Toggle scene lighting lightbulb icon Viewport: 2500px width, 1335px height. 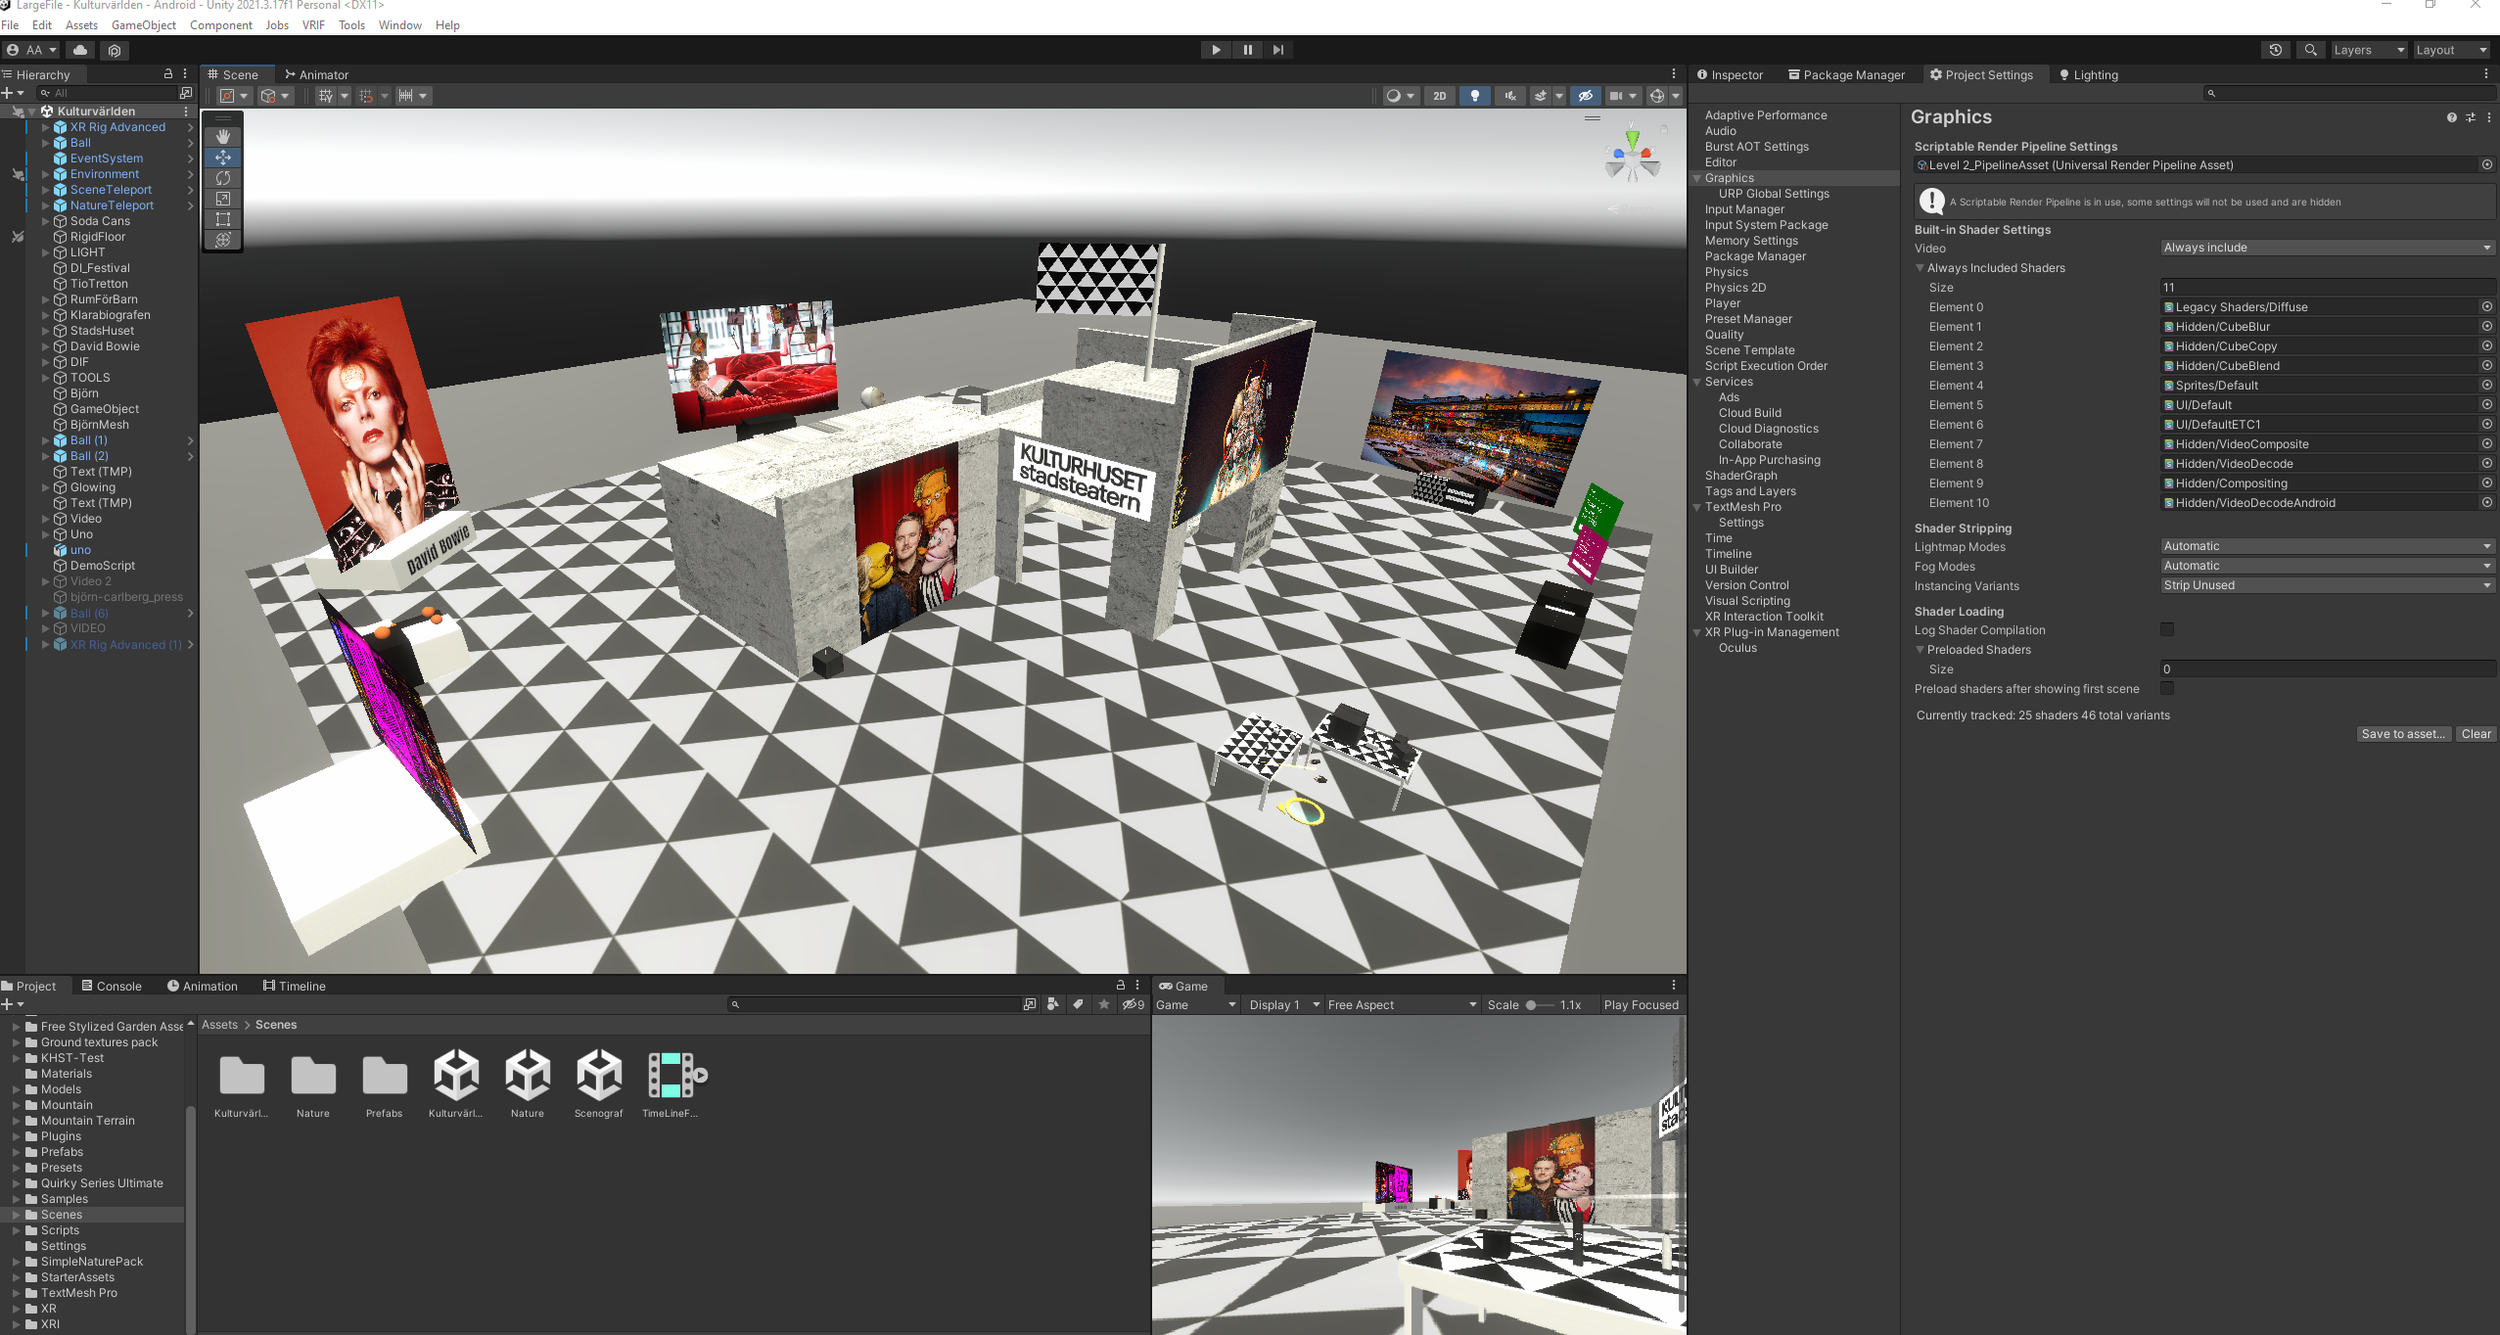tap(1475, 96)
